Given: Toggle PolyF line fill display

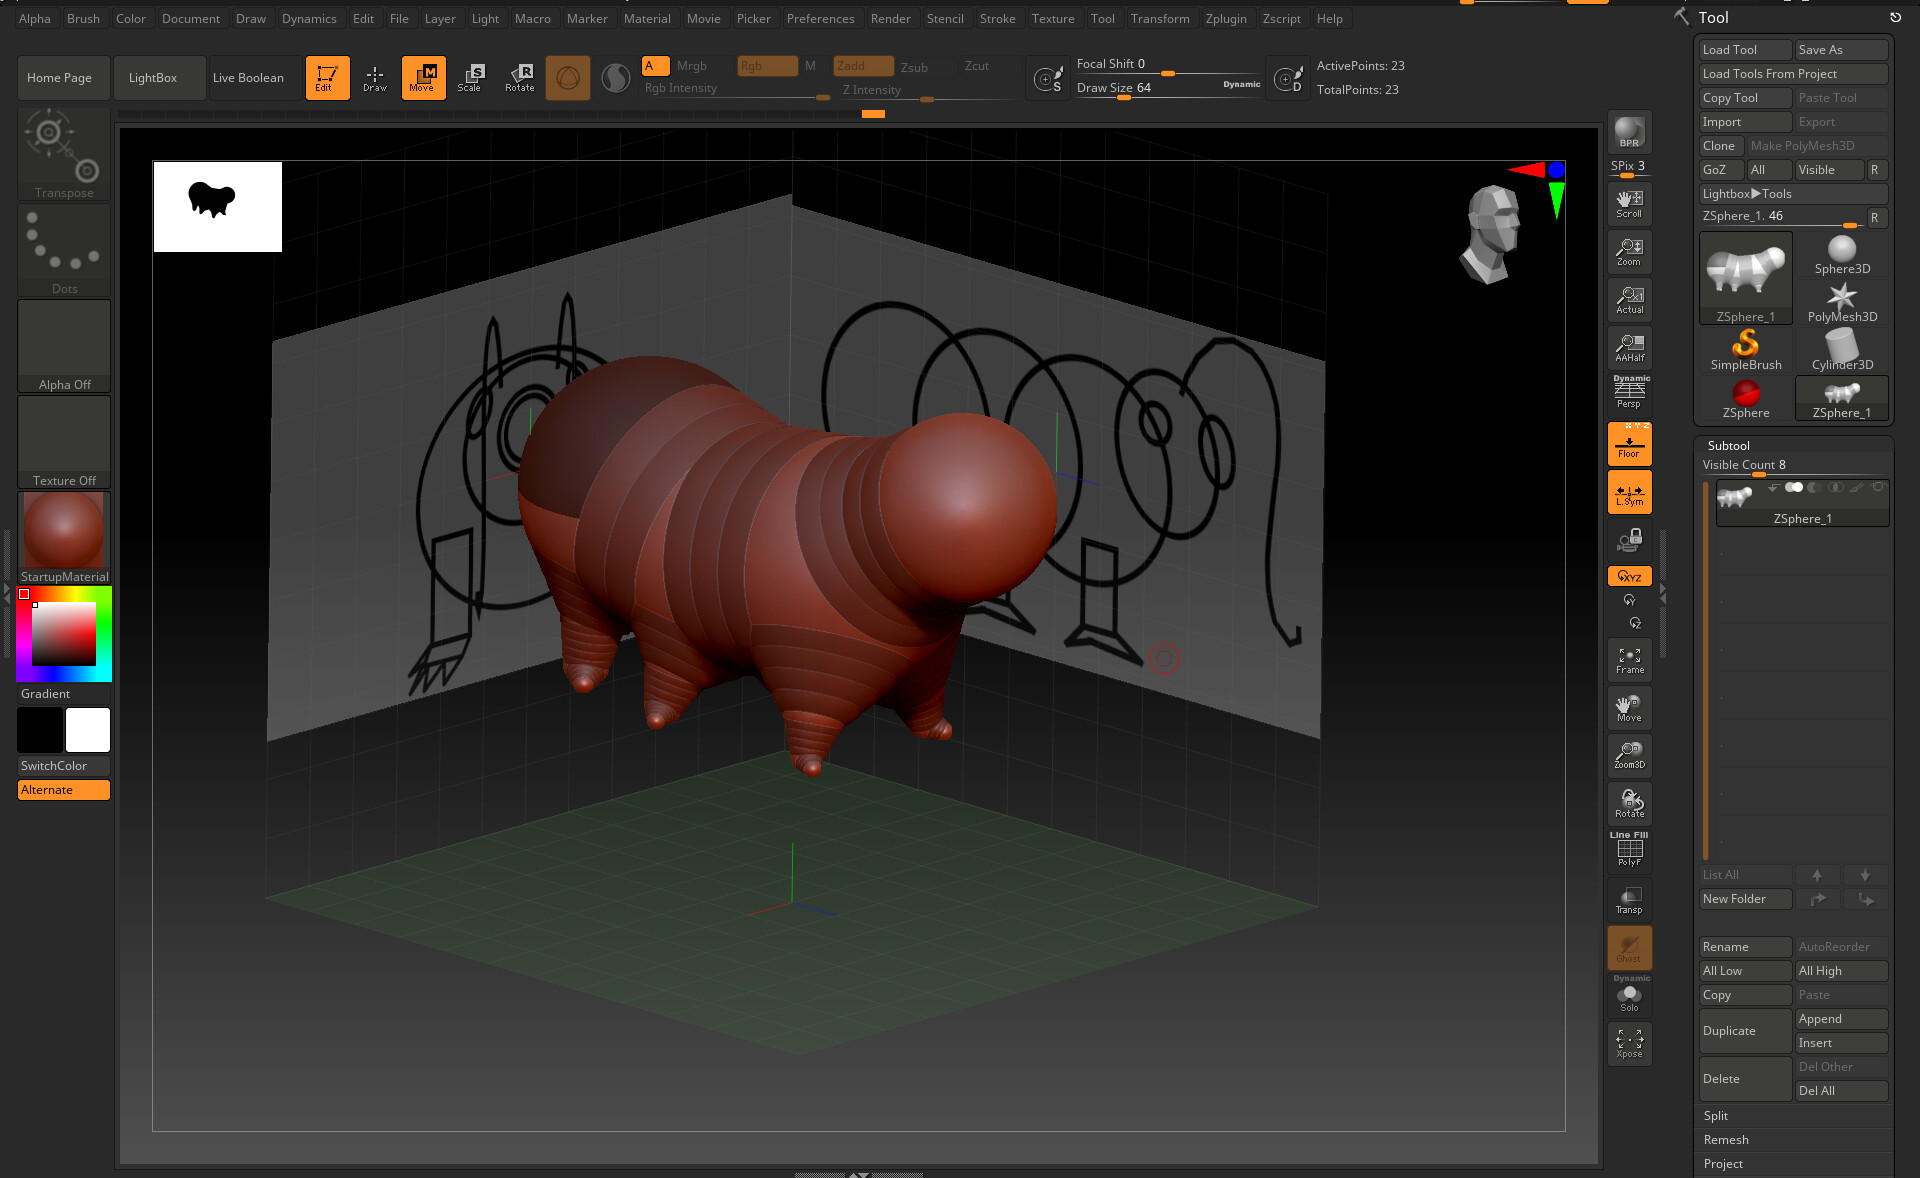Looking at the screenshot, I should [1629, 850].
